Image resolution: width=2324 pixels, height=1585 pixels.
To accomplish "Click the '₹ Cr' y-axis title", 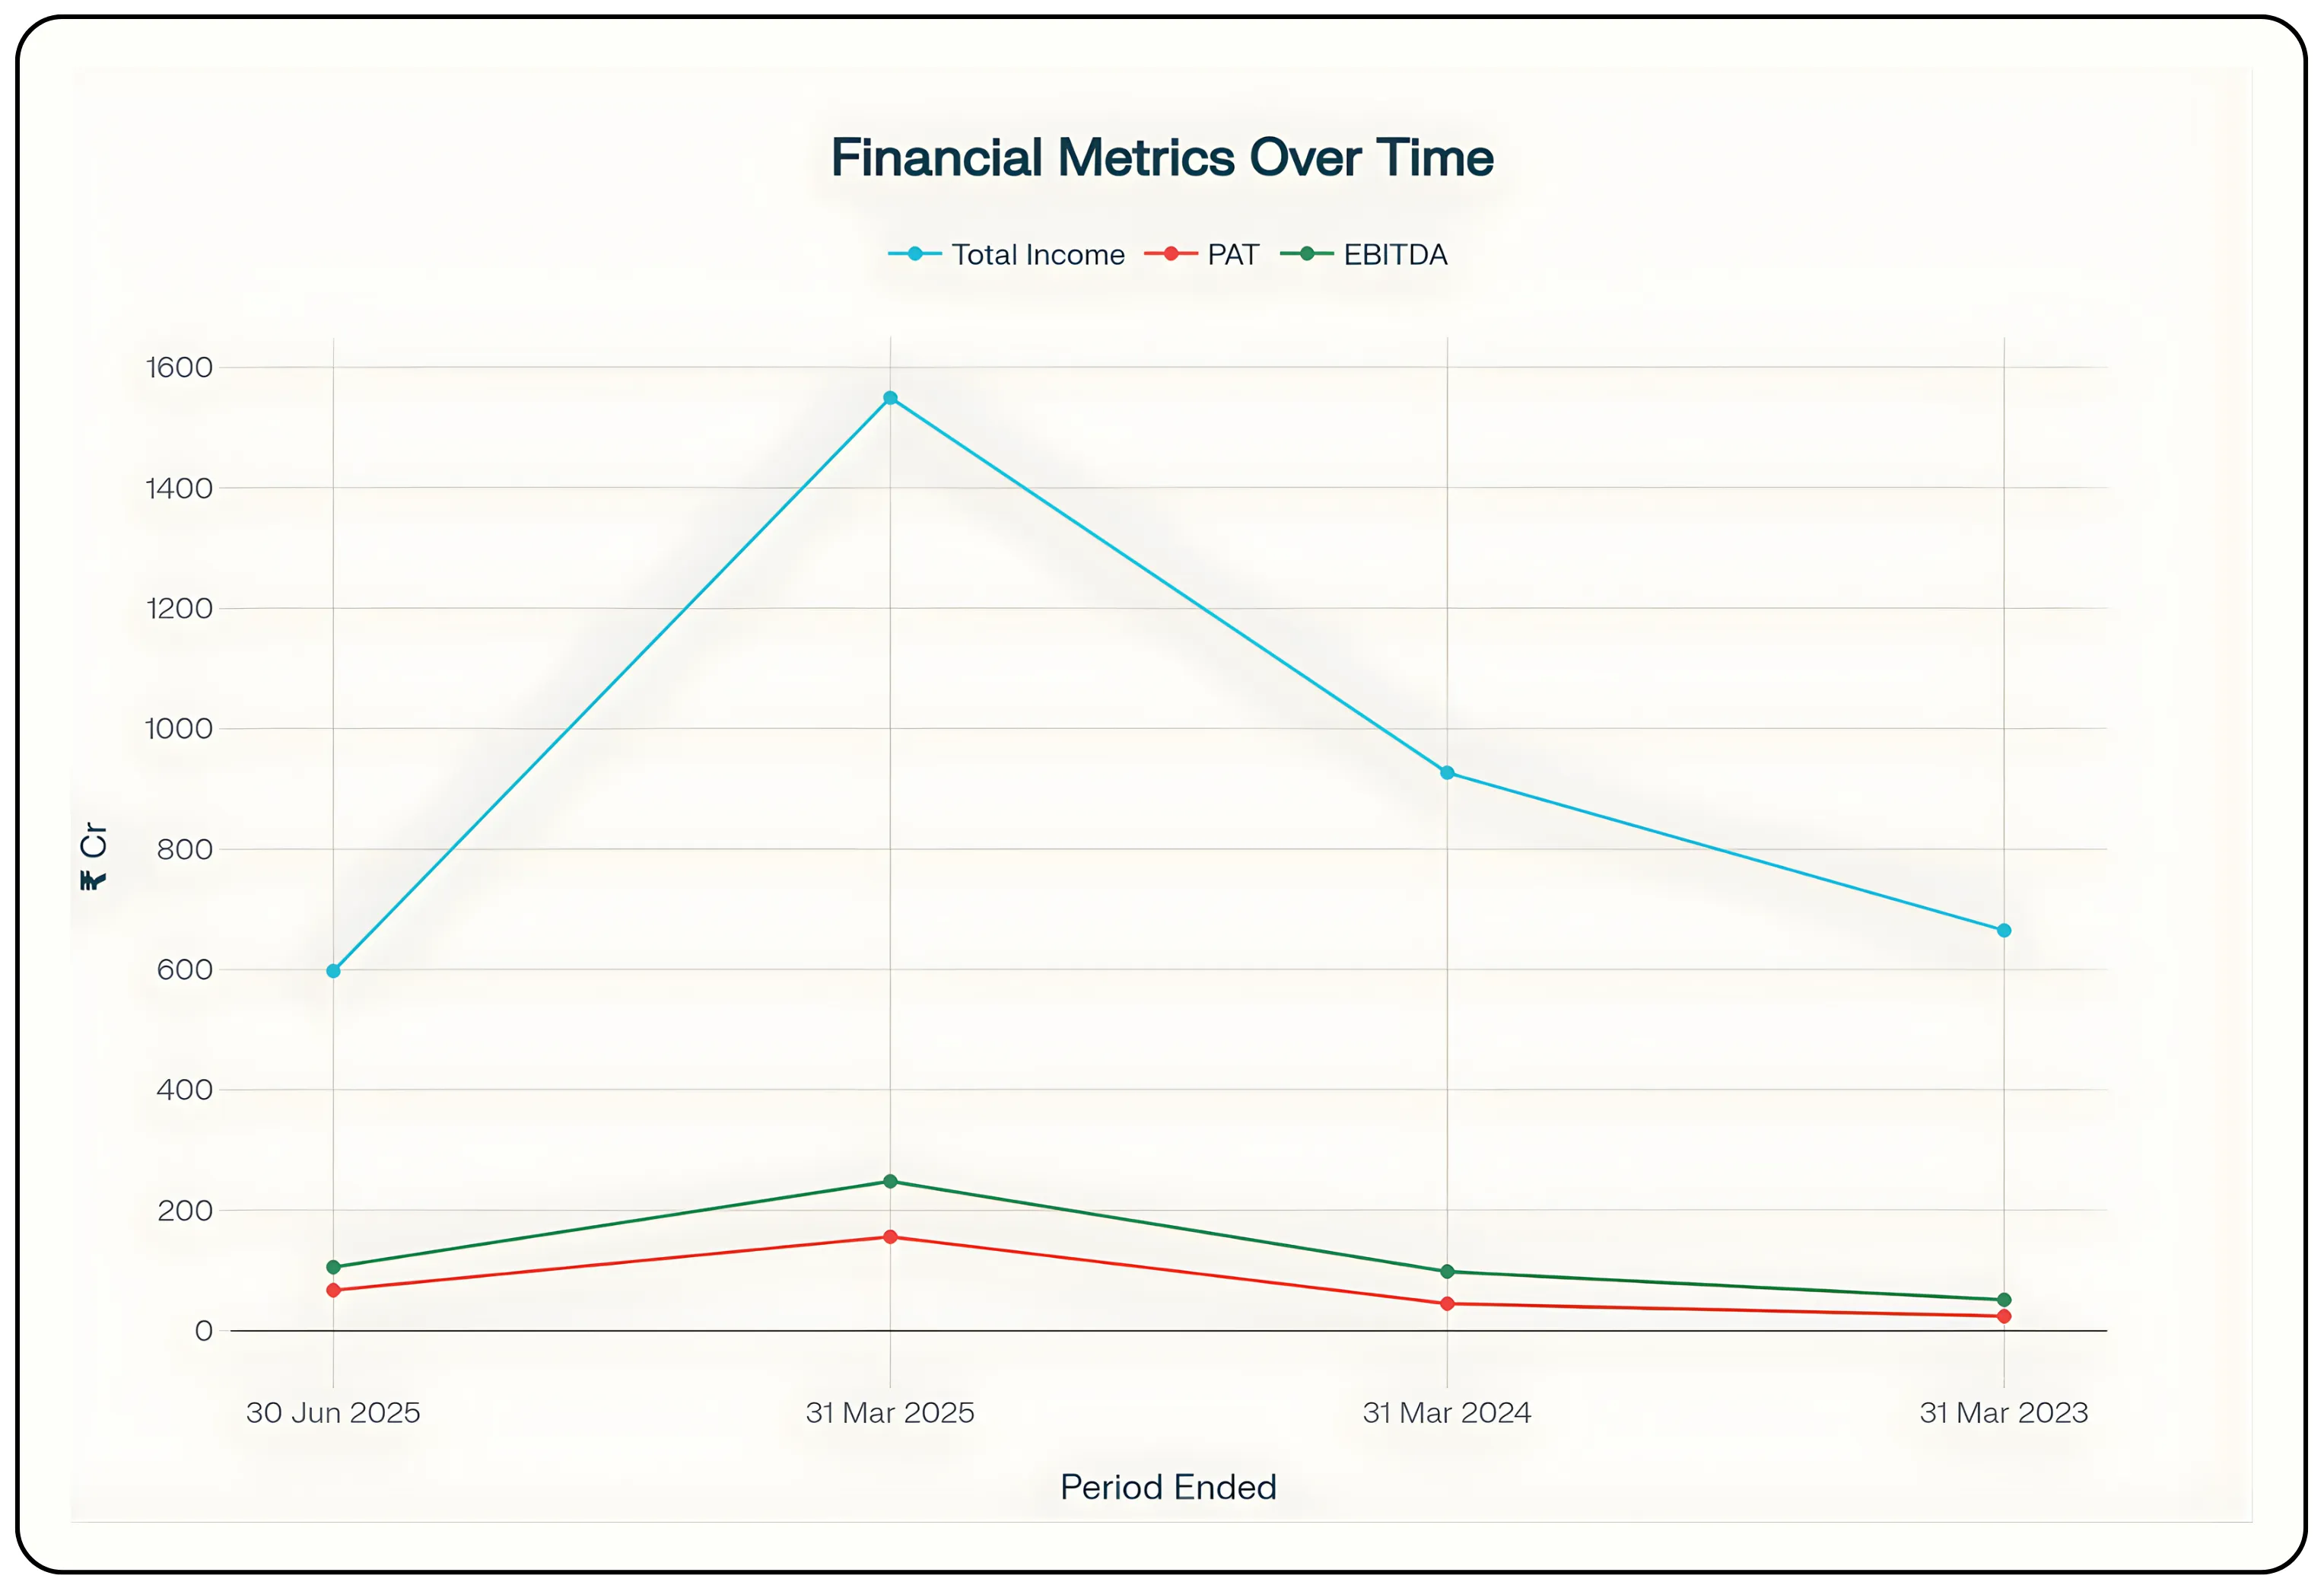I will [x=93, y=856].
